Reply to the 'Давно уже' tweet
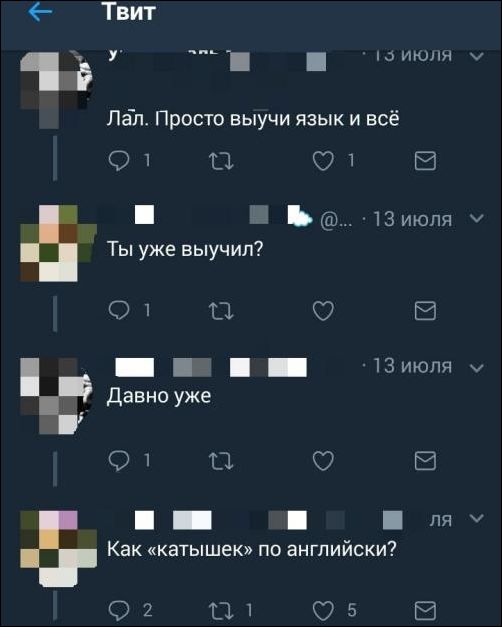 click(119, 461)
